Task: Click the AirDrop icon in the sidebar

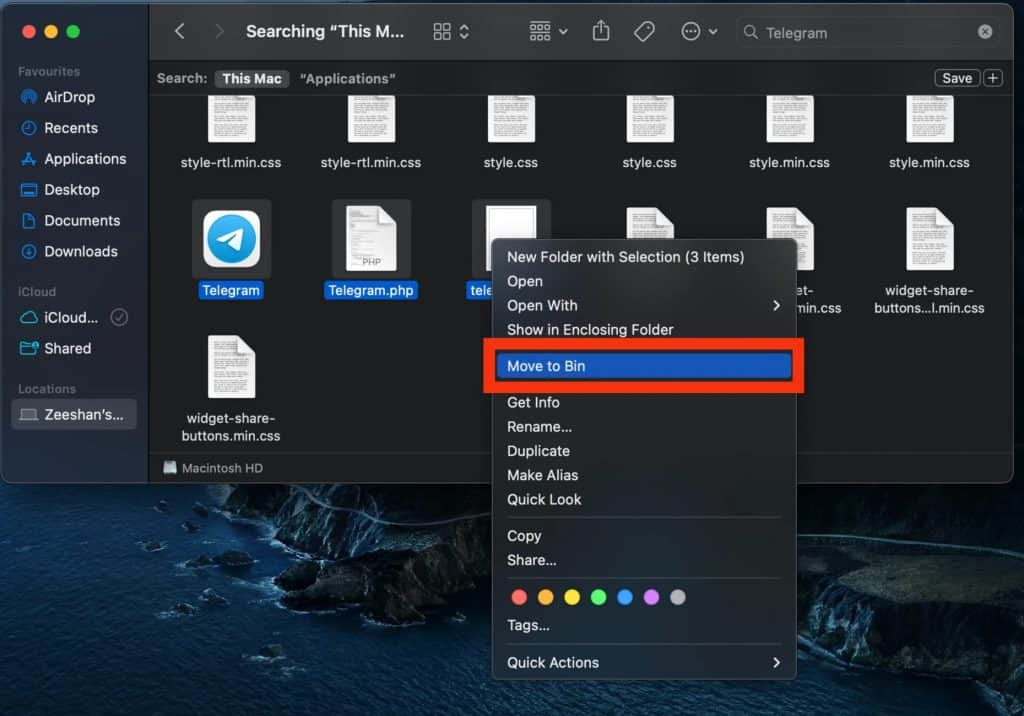Action: [31, 97]
